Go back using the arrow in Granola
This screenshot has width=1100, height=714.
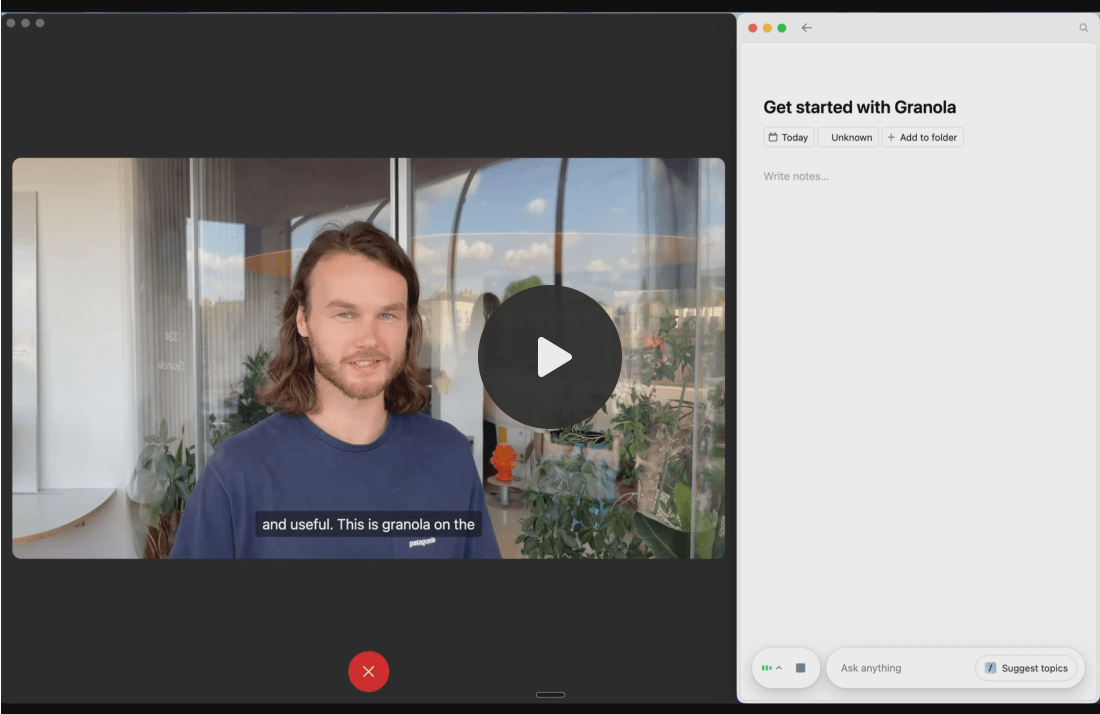click(x=807, y=28)
